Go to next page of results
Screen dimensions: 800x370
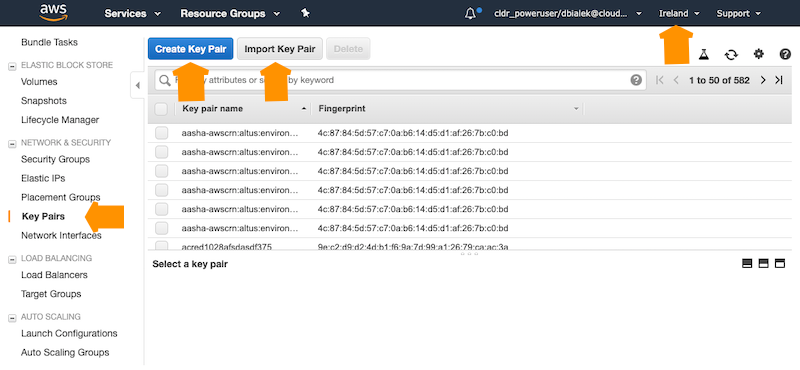(763, 80)
